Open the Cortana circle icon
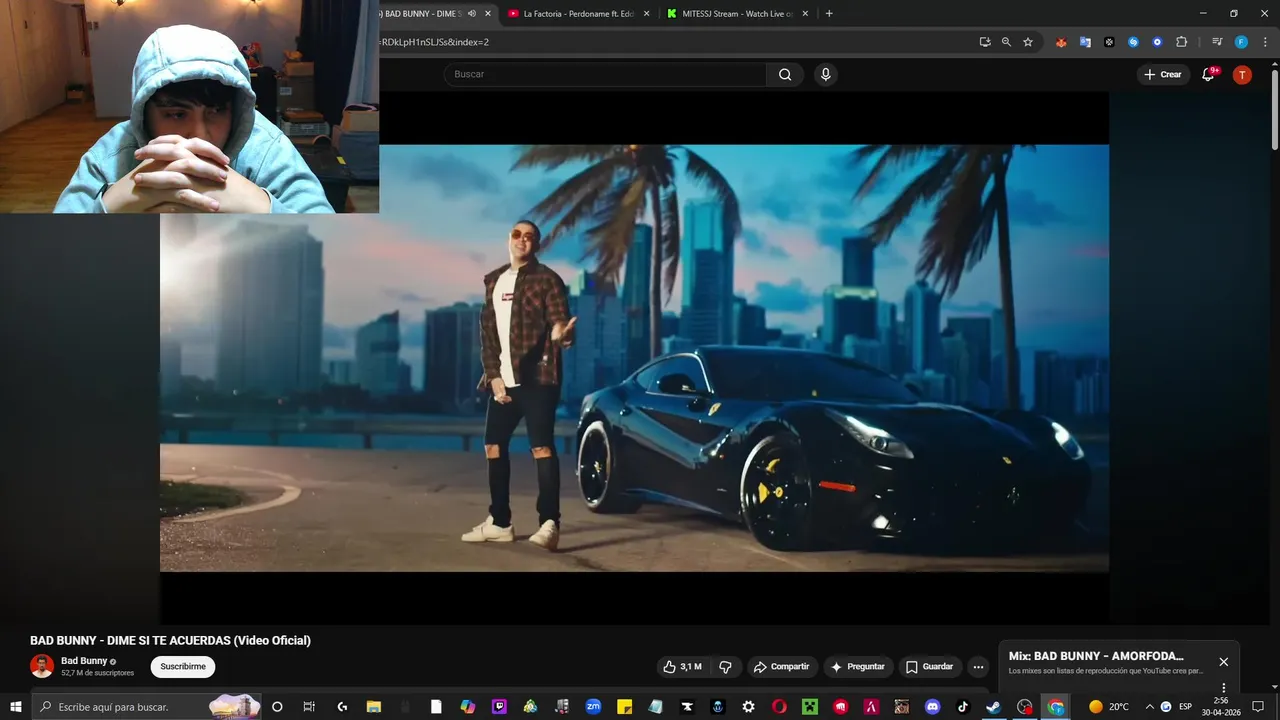1280x720 pixels. (277, 707)
